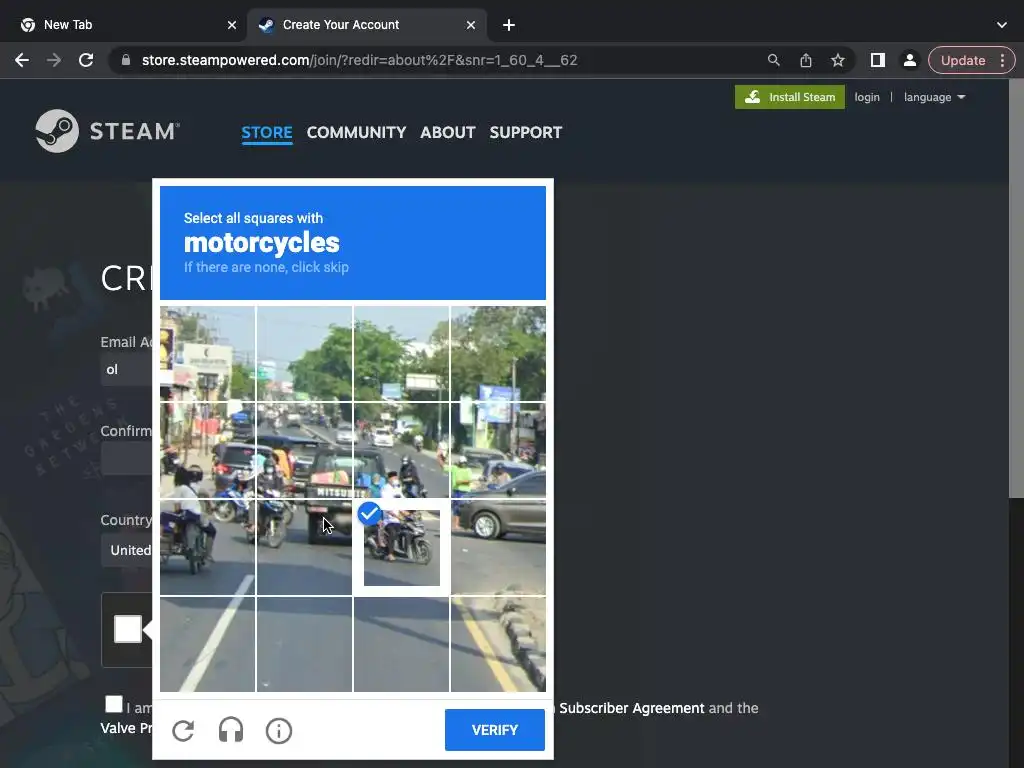
Task: Select tile with motorbike left of pickup truck
Action: click(x=304, y=547)
